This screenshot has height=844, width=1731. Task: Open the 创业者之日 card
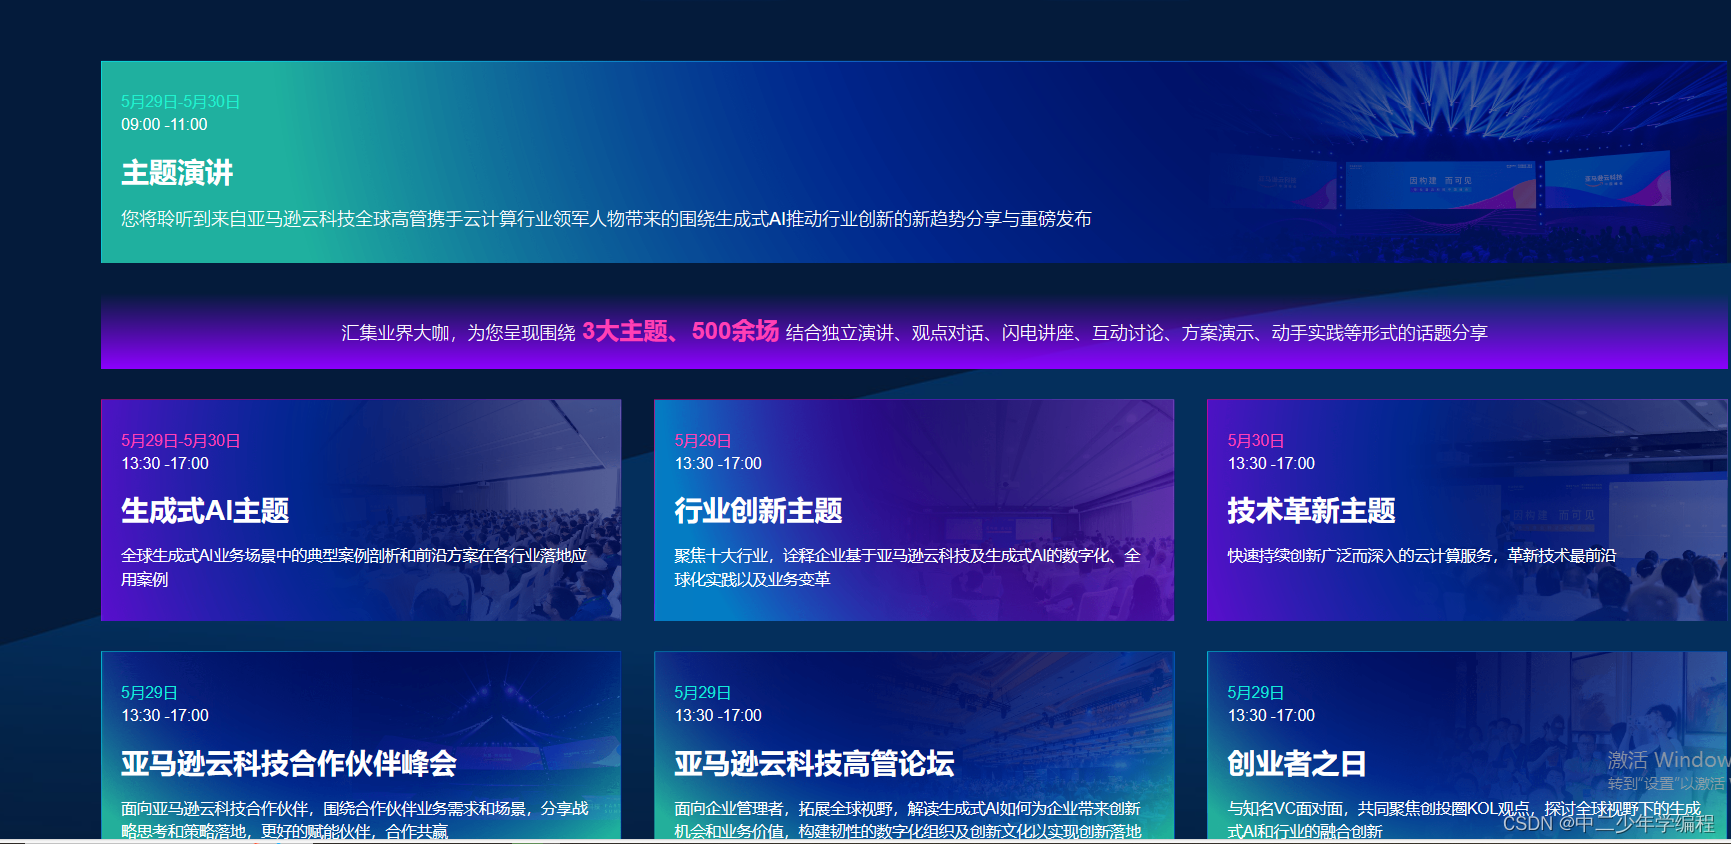[x=1467, y=745]
